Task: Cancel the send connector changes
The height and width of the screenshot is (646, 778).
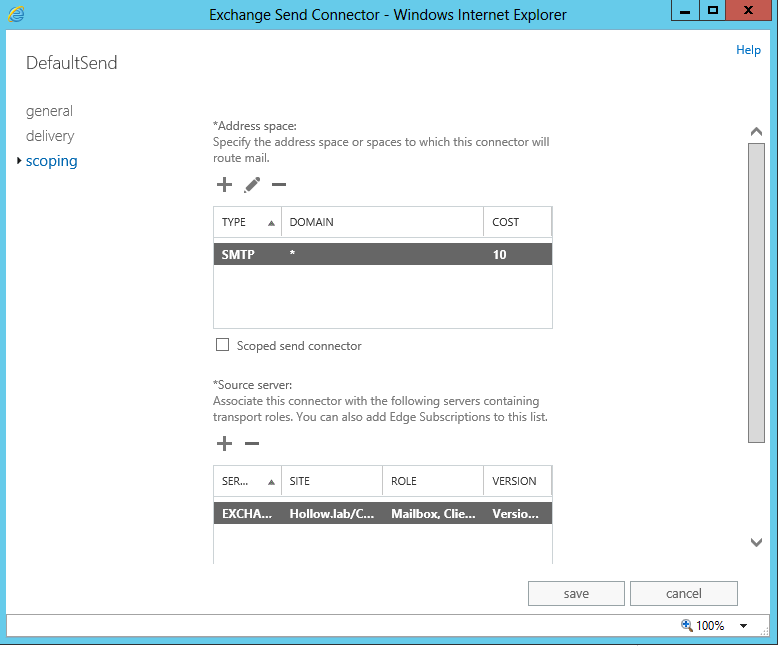Action: pyautogui.click(x=683, y=593)
